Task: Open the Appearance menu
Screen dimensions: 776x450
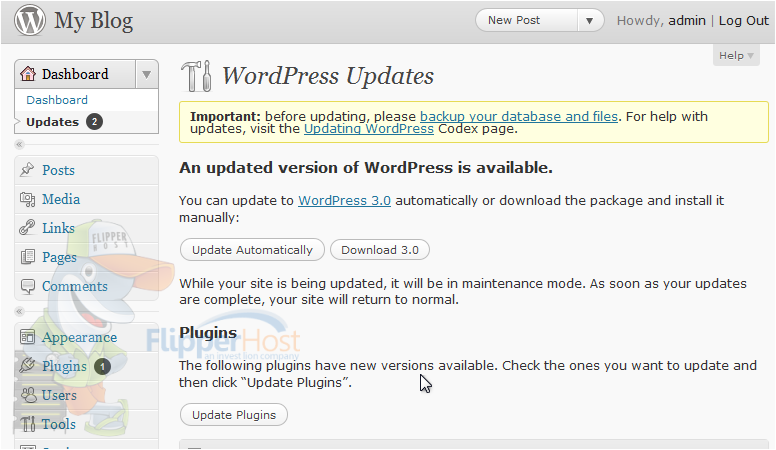Action: pos(80,338)
